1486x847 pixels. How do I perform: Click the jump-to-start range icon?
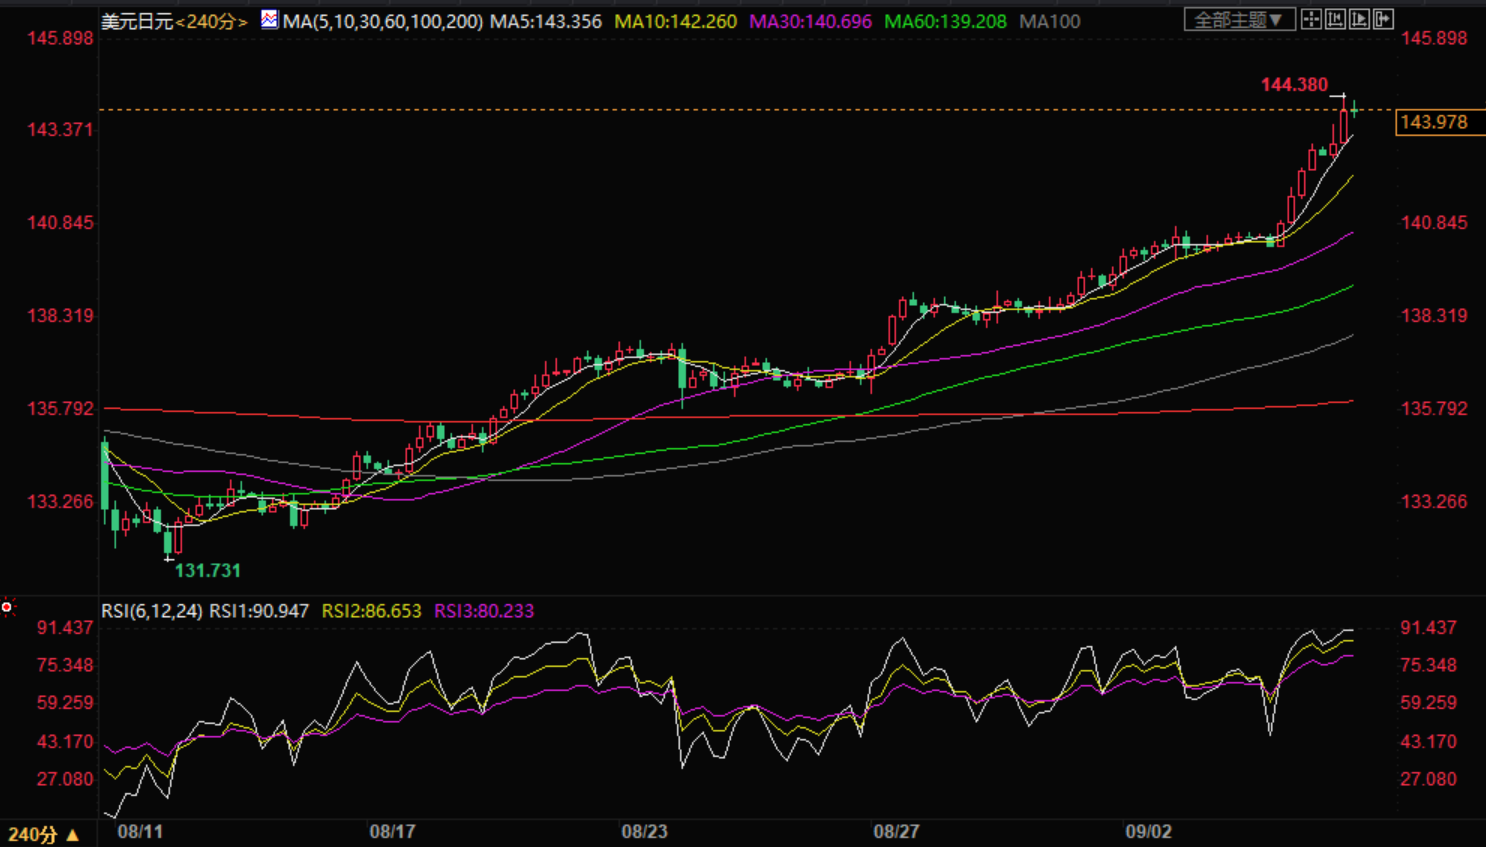pyautogui.click(x=1335, y=19)
